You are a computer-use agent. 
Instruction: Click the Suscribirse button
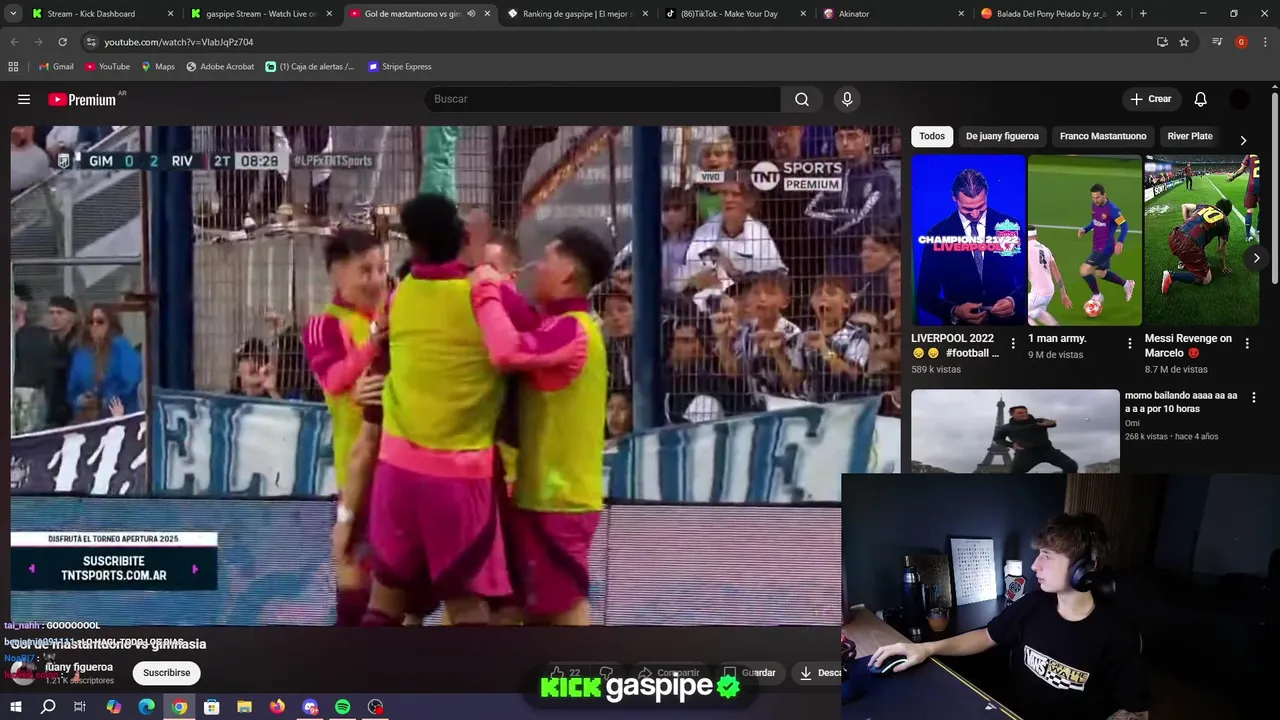pos(166,673)
